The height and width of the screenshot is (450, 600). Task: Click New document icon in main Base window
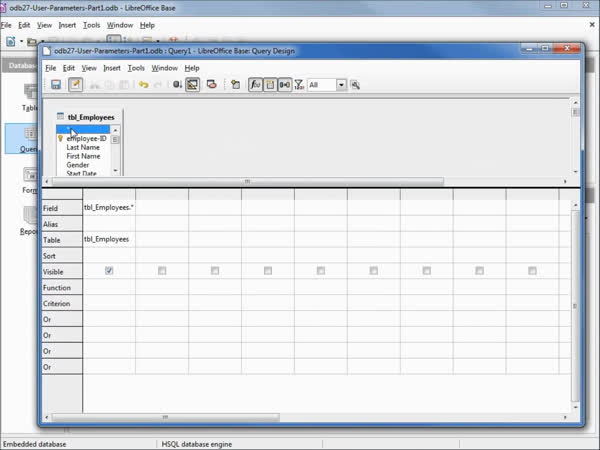tap(11, 41)
